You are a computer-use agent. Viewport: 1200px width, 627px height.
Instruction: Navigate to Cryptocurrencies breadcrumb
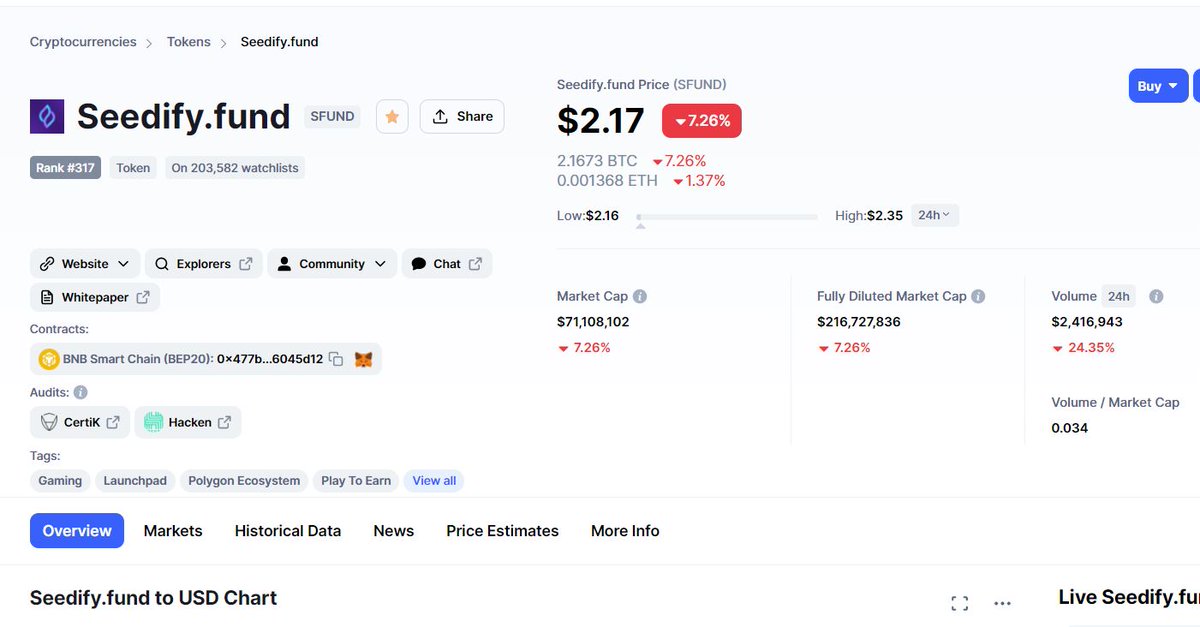tap(83, 42)
